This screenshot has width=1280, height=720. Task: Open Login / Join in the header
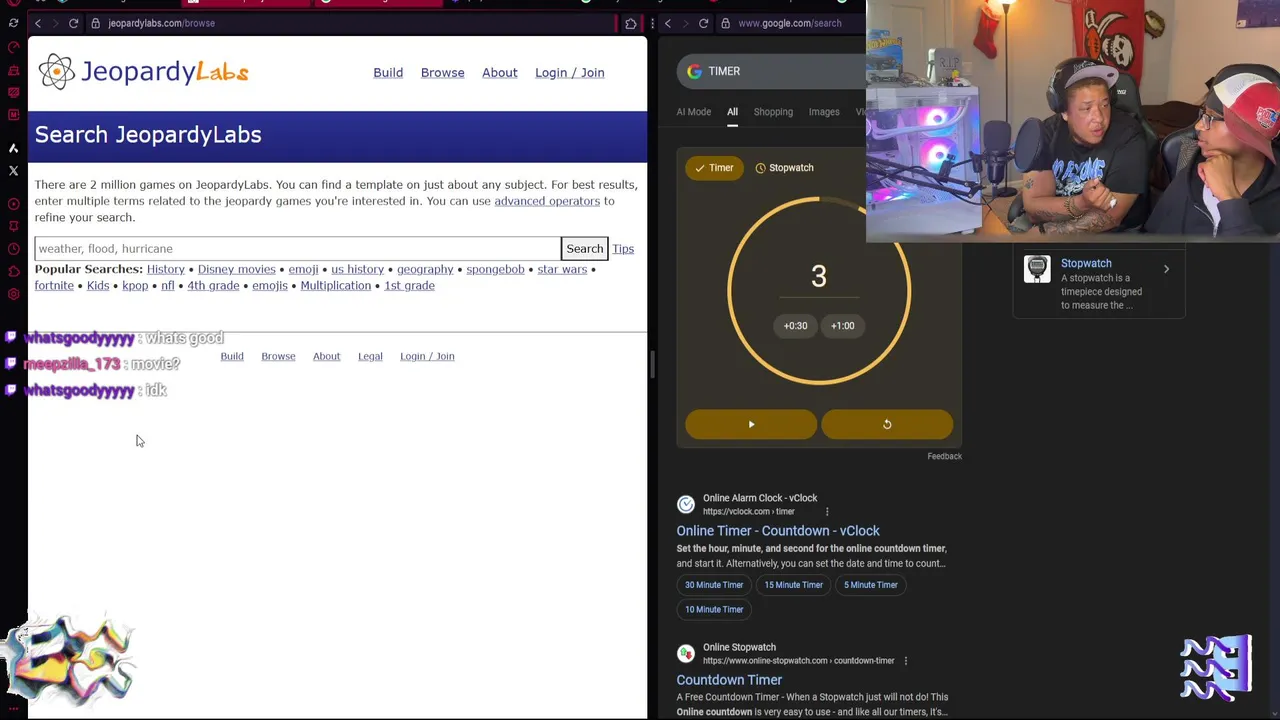[569, 72]
